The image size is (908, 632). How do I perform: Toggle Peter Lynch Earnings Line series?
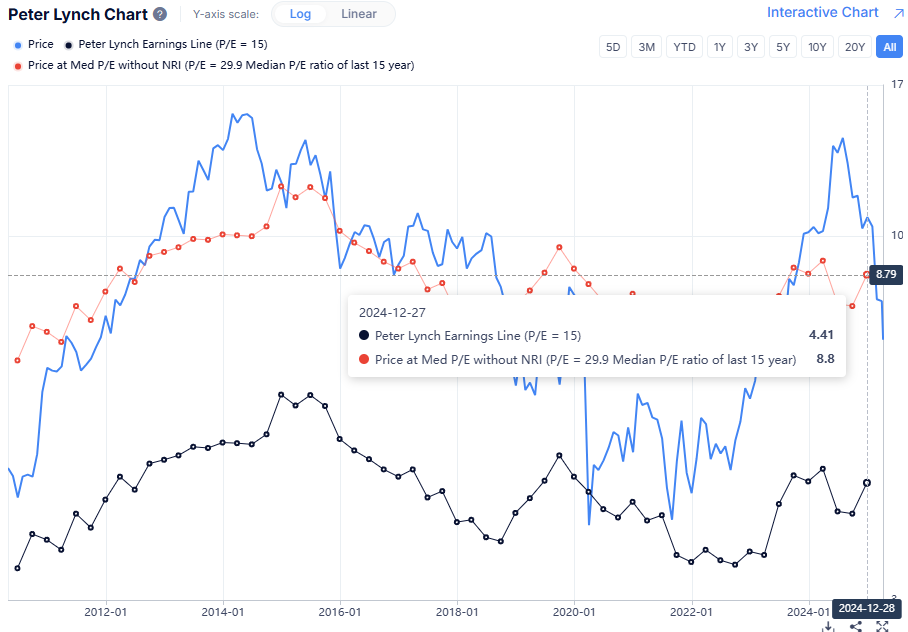[172, 45]
